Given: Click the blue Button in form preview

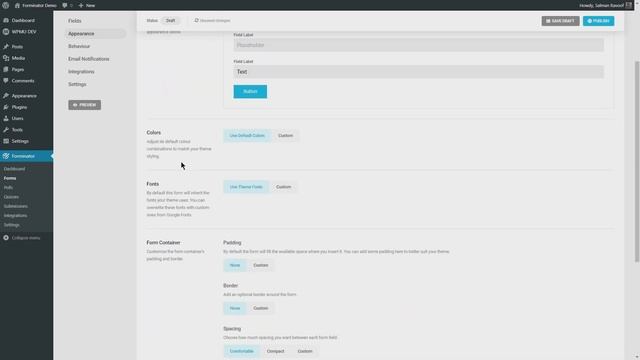Looking at the screenshot, I should tap(250, 91).
